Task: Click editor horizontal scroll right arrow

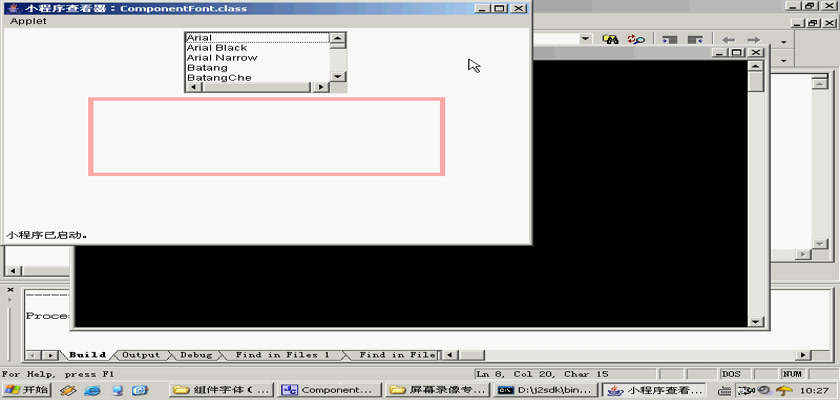Action: (802, 255)
